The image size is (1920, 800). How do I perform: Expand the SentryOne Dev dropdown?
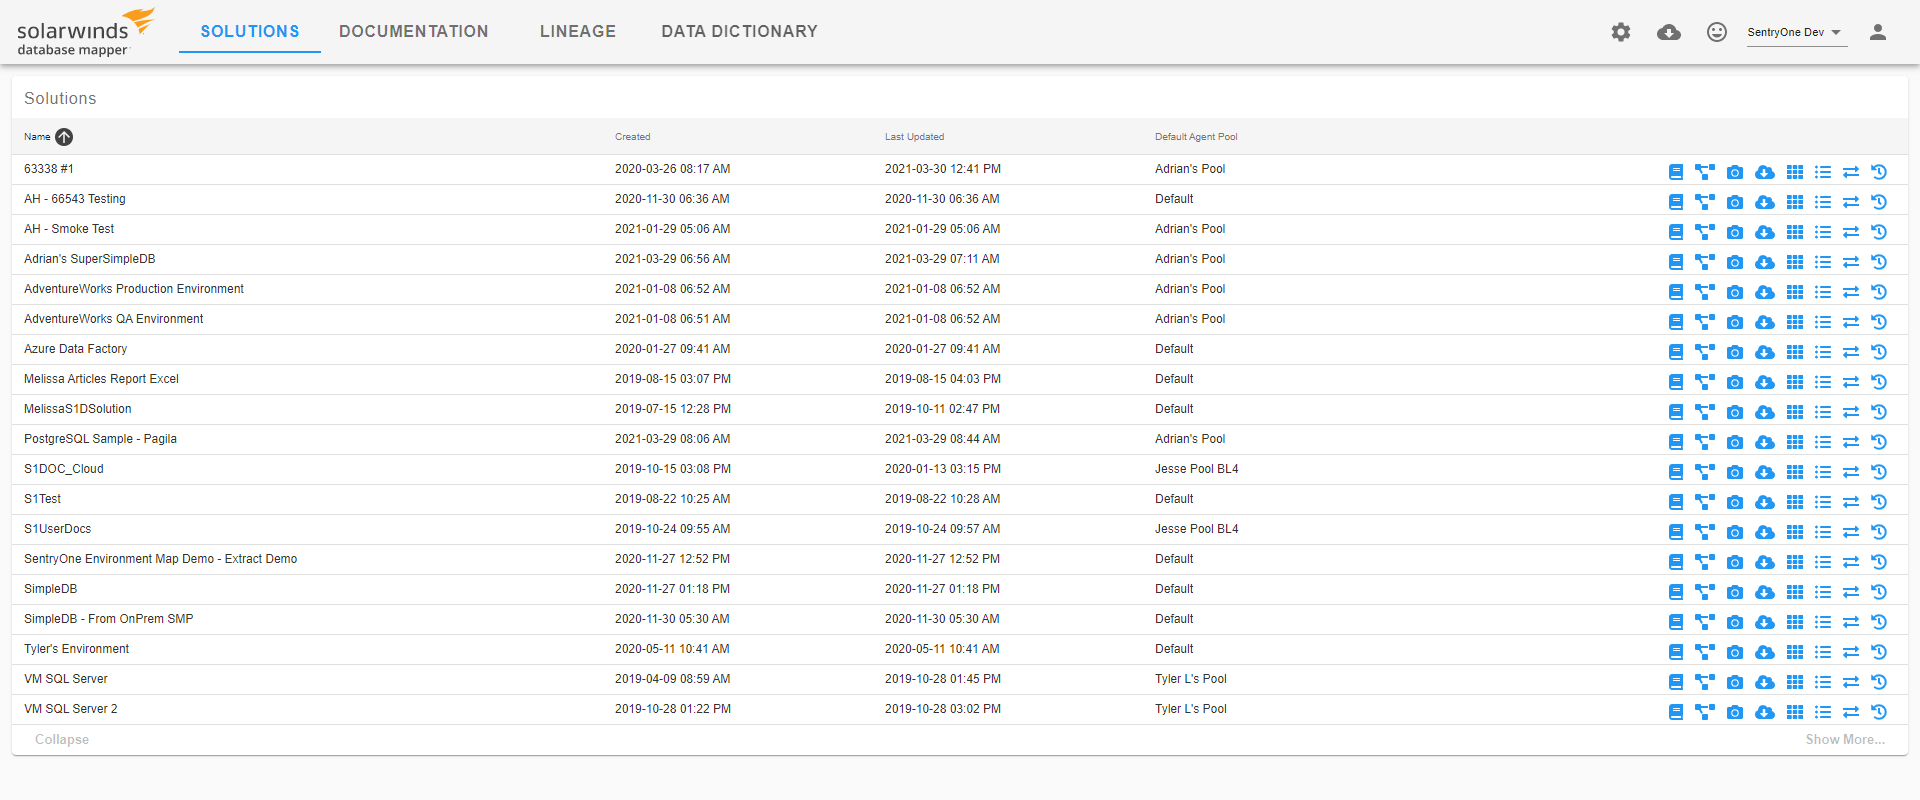click(1795, 32)
